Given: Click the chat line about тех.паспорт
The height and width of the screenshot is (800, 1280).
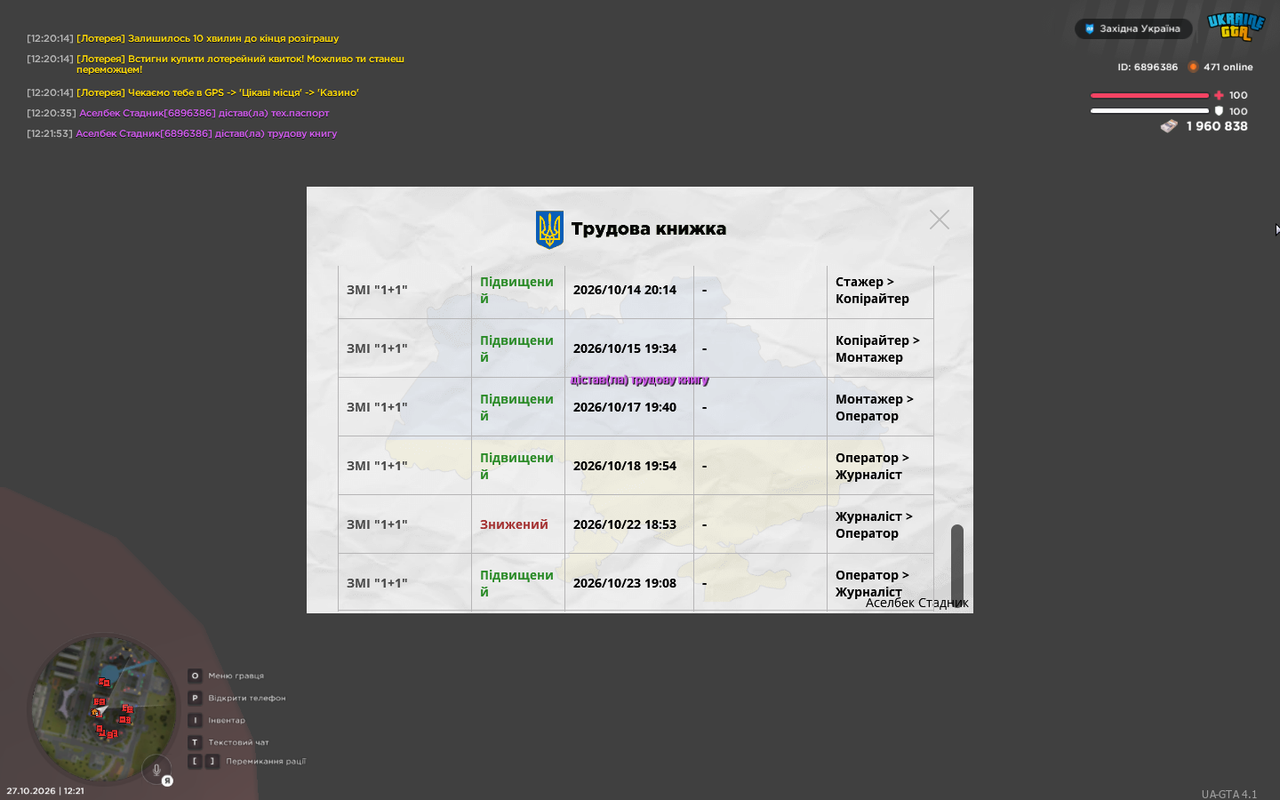Looking at the screenshot, I should point(178,113).
